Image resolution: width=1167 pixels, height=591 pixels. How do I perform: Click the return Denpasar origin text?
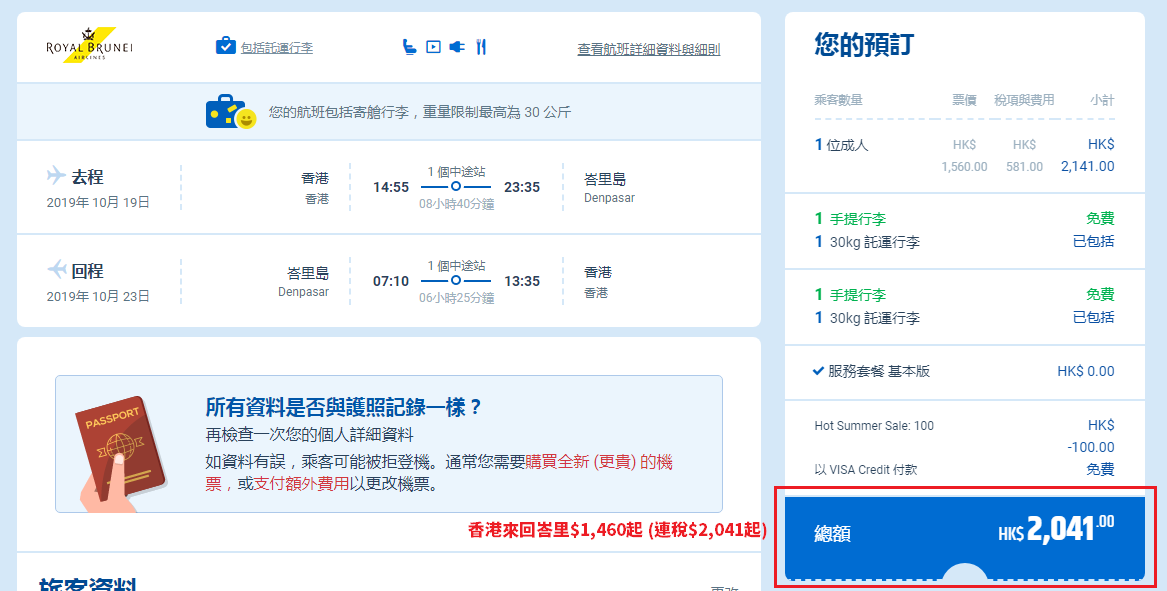[304, 292]
